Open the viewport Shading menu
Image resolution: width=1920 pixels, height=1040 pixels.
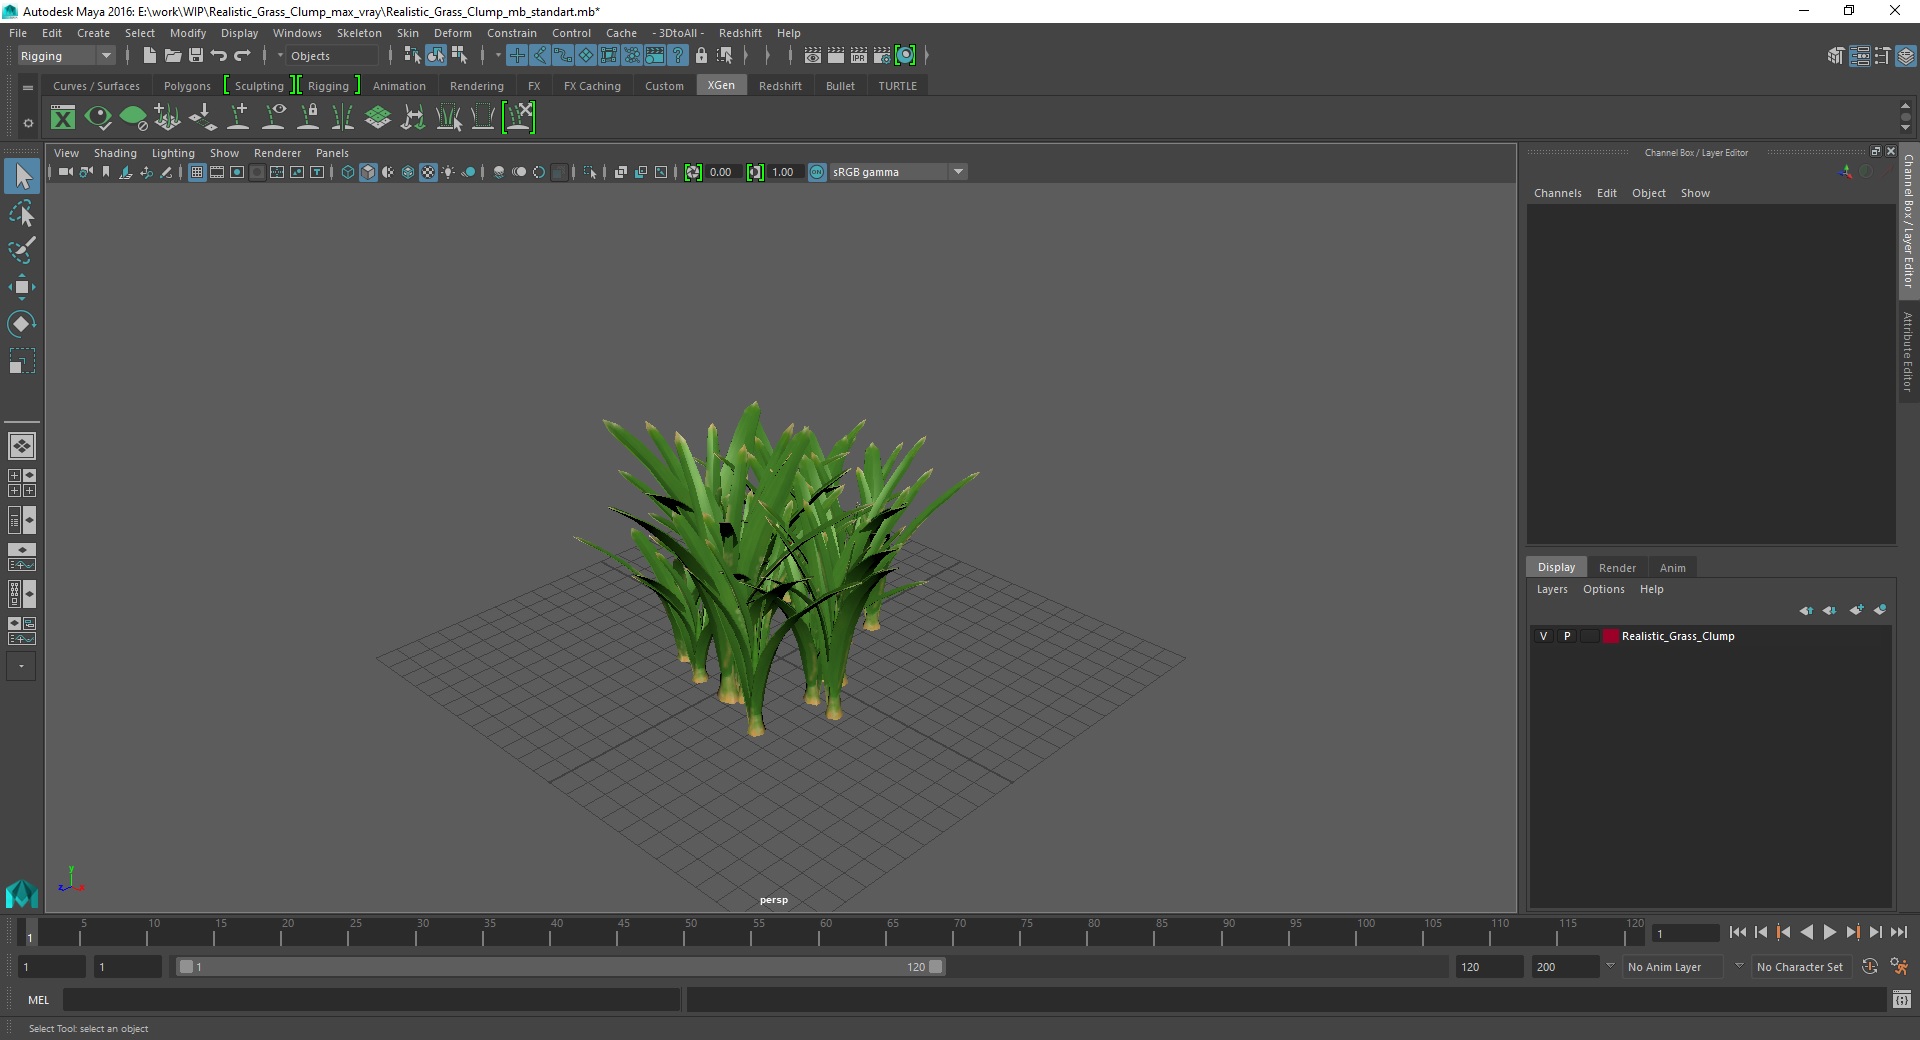(115, 153)
